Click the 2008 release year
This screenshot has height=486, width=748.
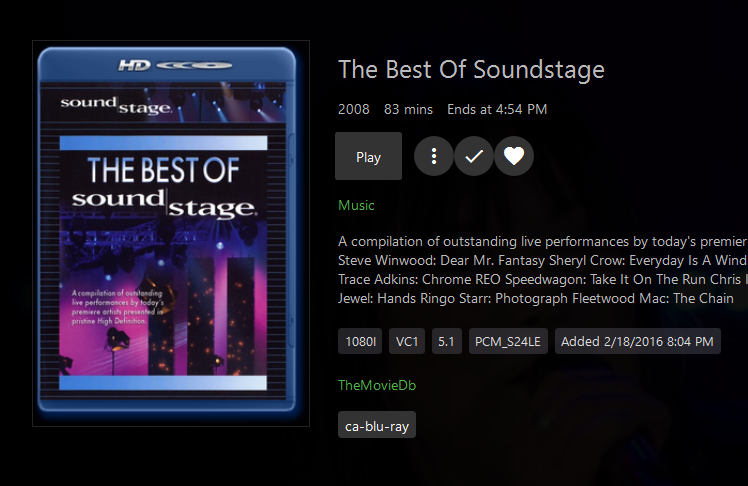click(354, 109)
